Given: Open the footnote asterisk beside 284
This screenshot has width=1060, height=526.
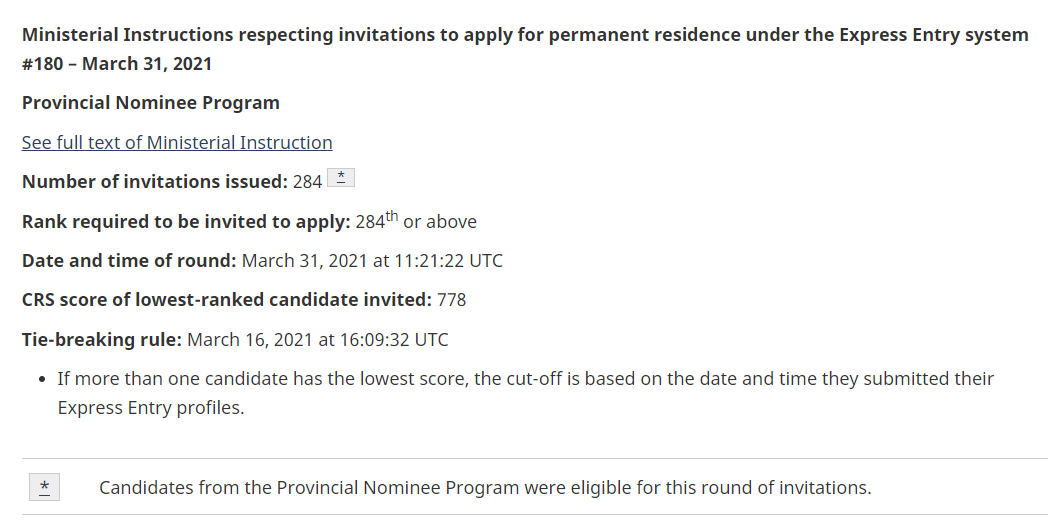Looking at the screenshot, I should [x=341, y=178].
